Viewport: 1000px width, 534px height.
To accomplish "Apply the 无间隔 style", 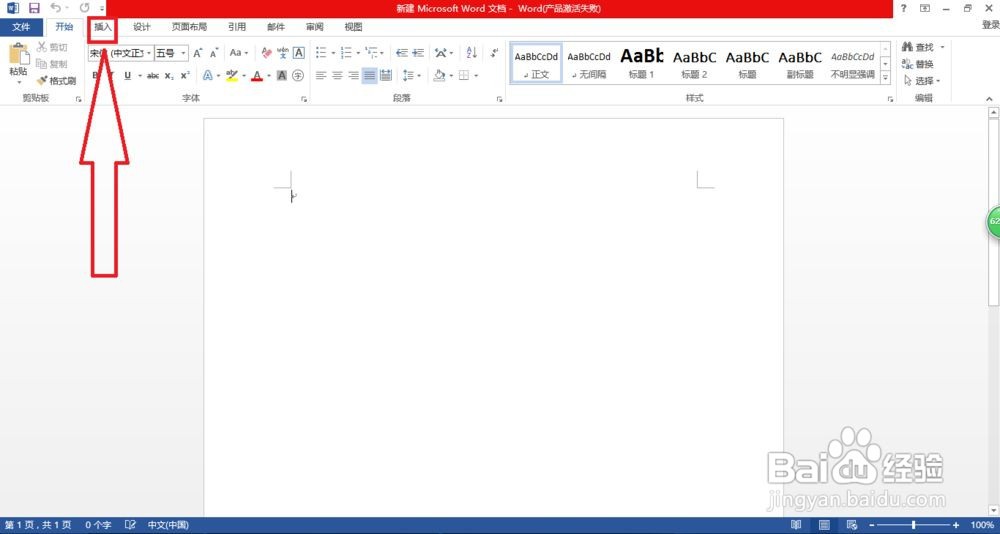I will coord(589,63).
